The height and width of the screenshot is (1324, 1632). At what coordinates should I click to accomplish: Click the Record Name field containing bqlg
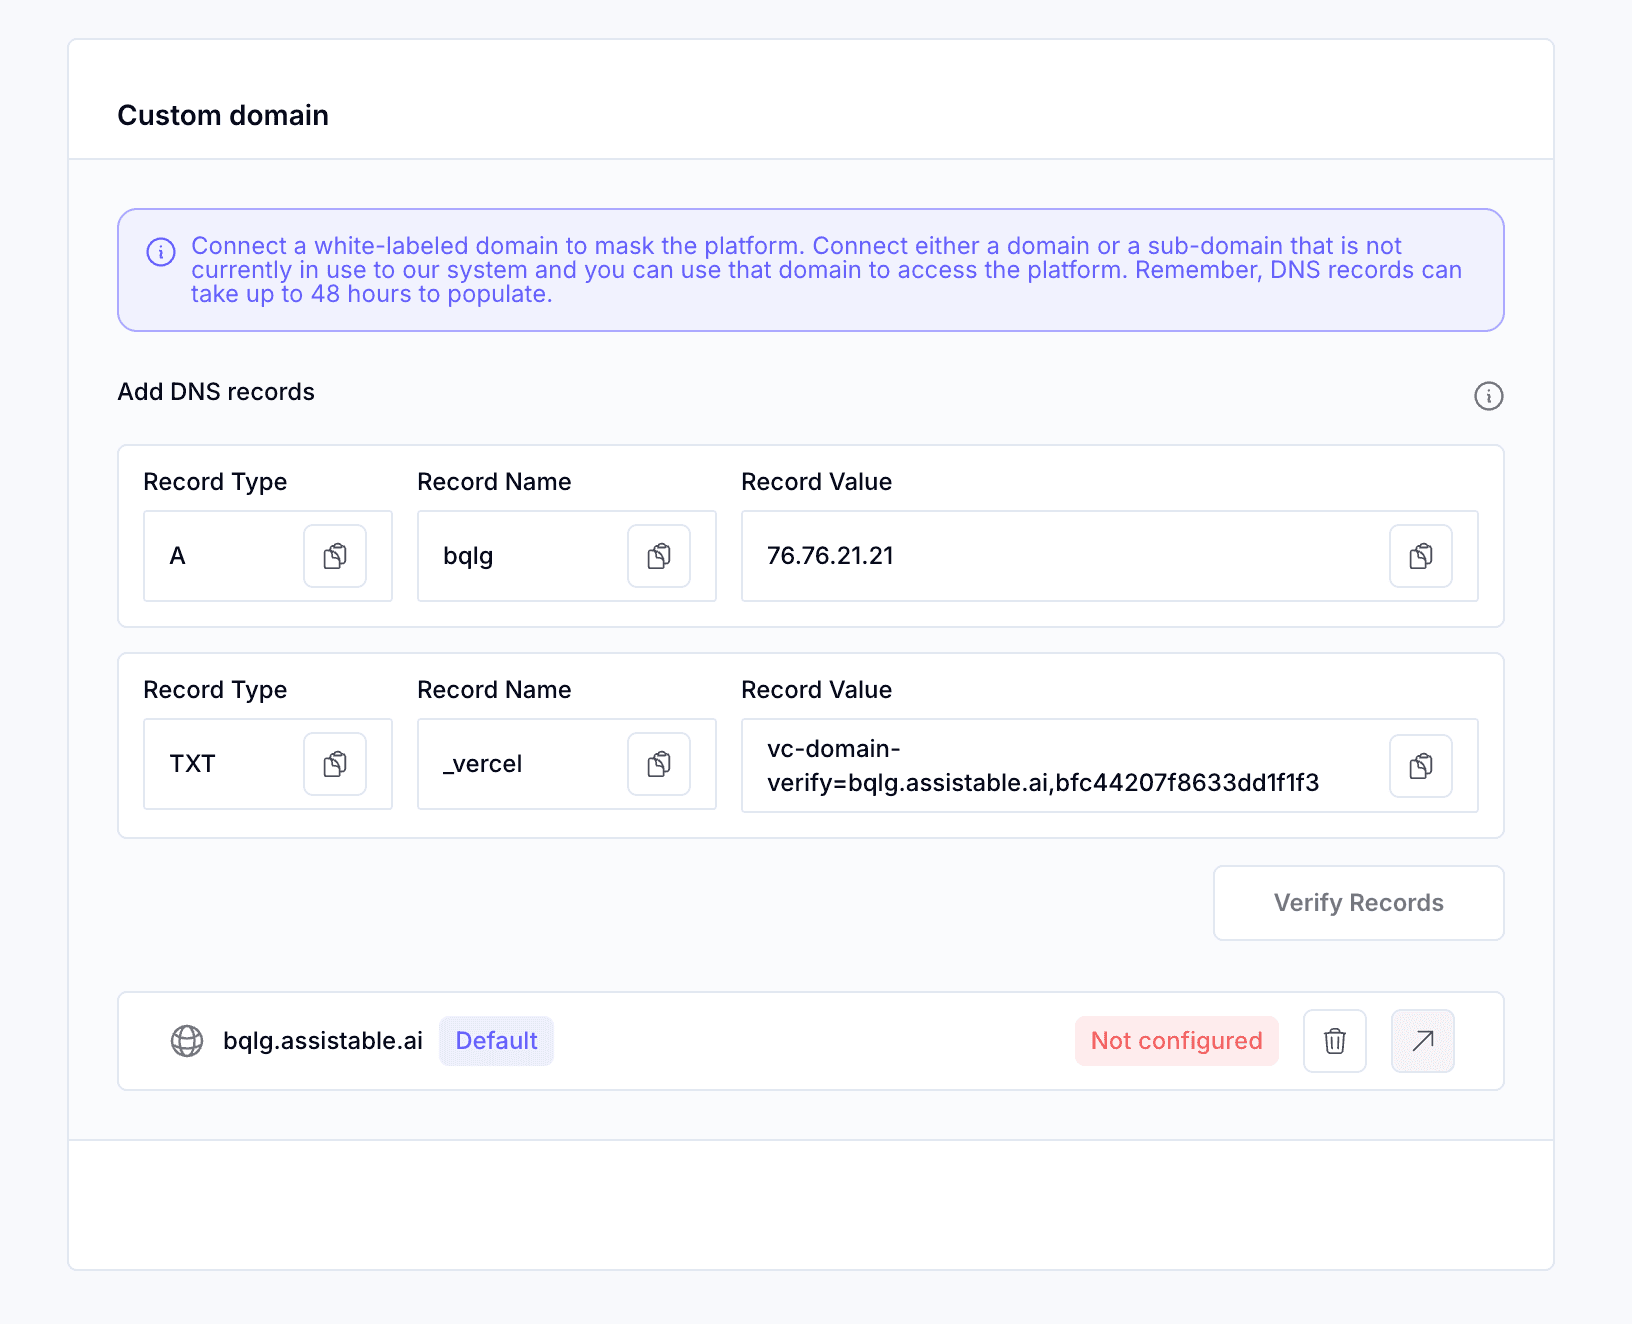[x=520, y=556]
